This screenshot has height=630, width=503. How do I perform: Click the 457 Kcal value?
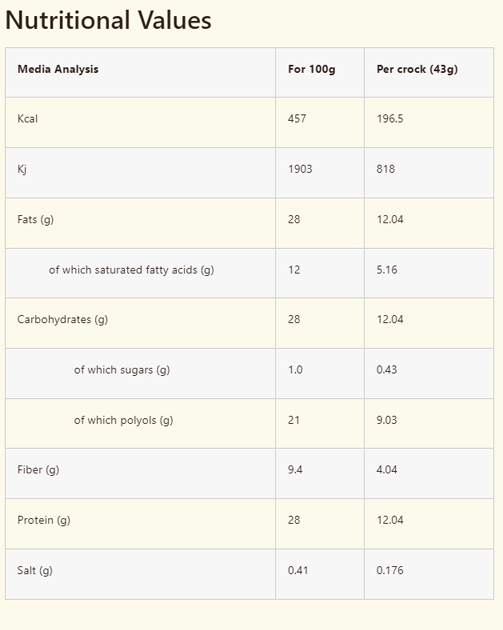point(297,119)
